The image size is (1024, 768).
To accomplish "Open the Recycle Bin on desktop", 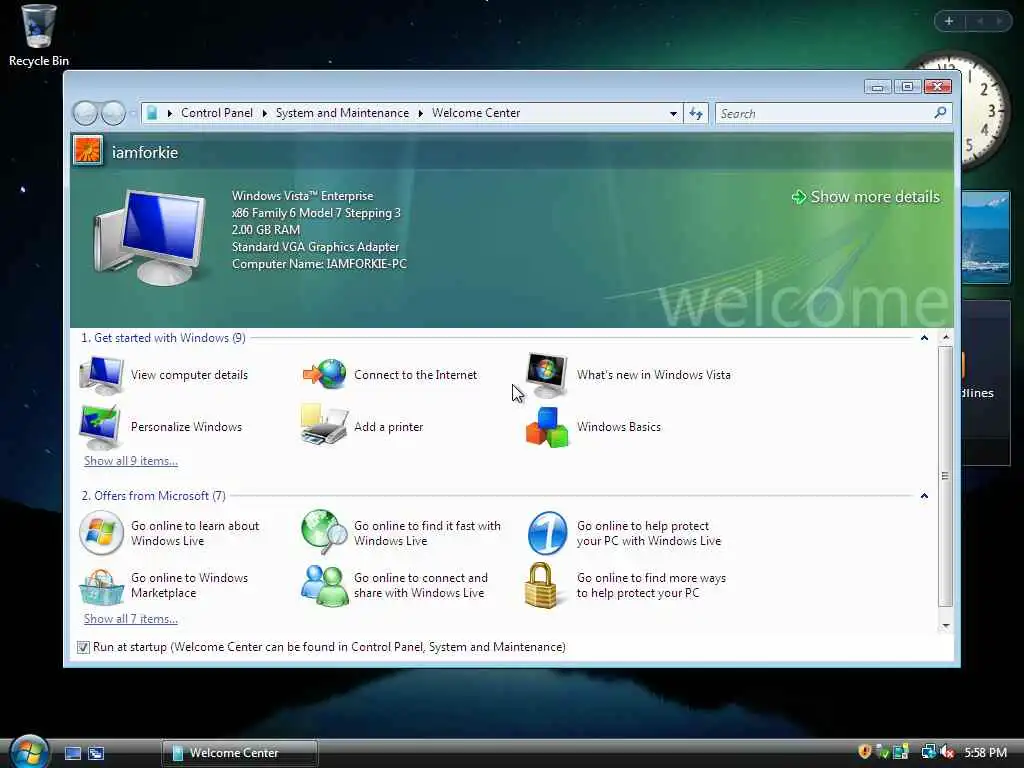I will 39,35.
